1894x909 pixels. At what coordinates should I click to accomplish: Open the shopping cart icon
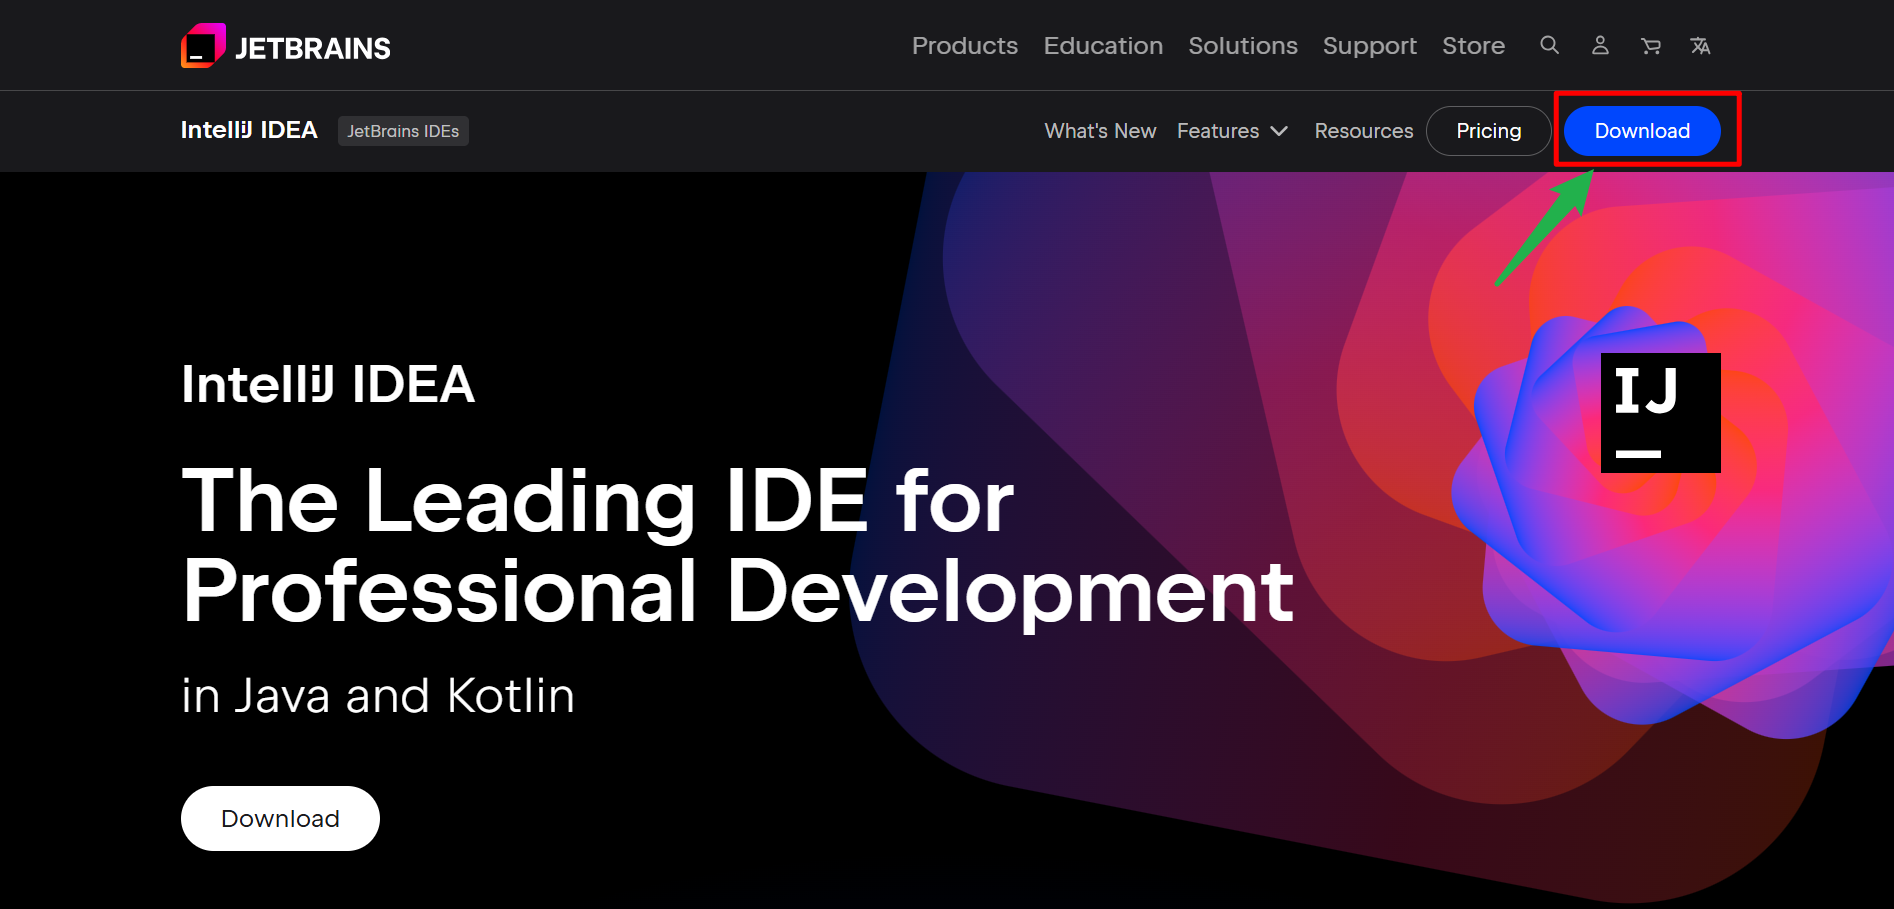pos(1650,46)
